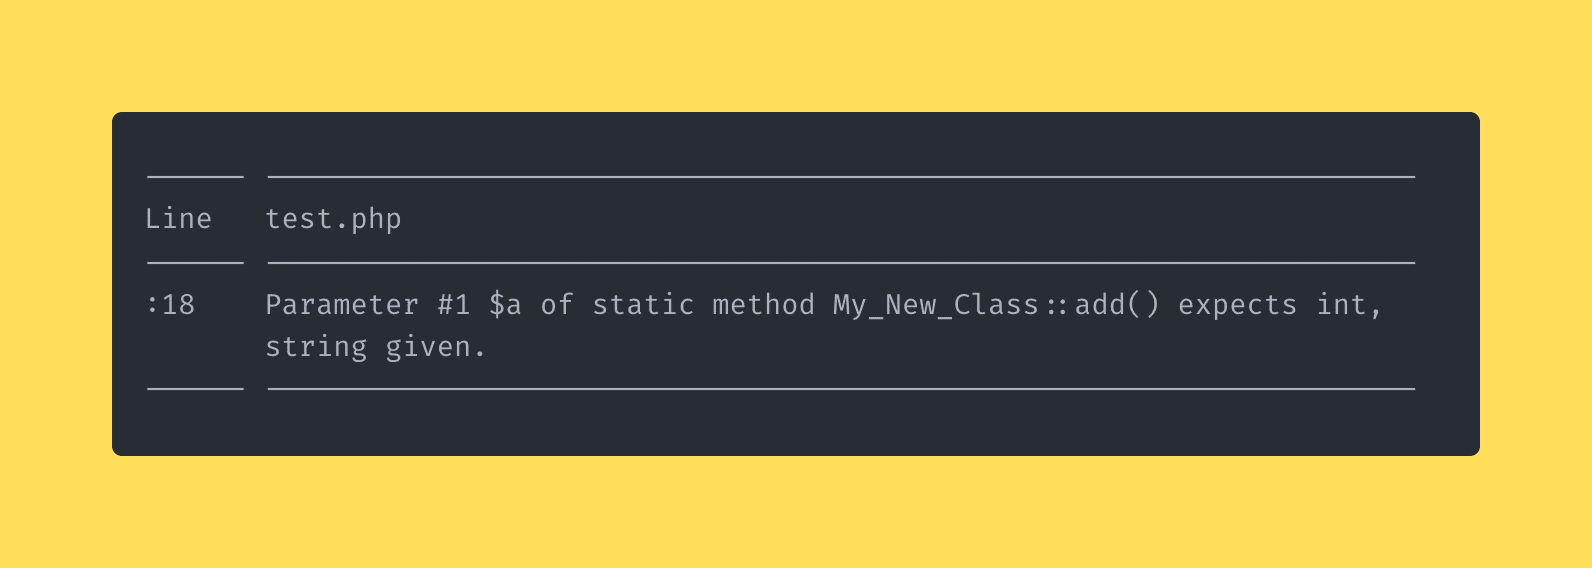The width and height of the screenshot is (1592, 568).
Task: Click the bottom divider under error message
Action: pos(841,389)
